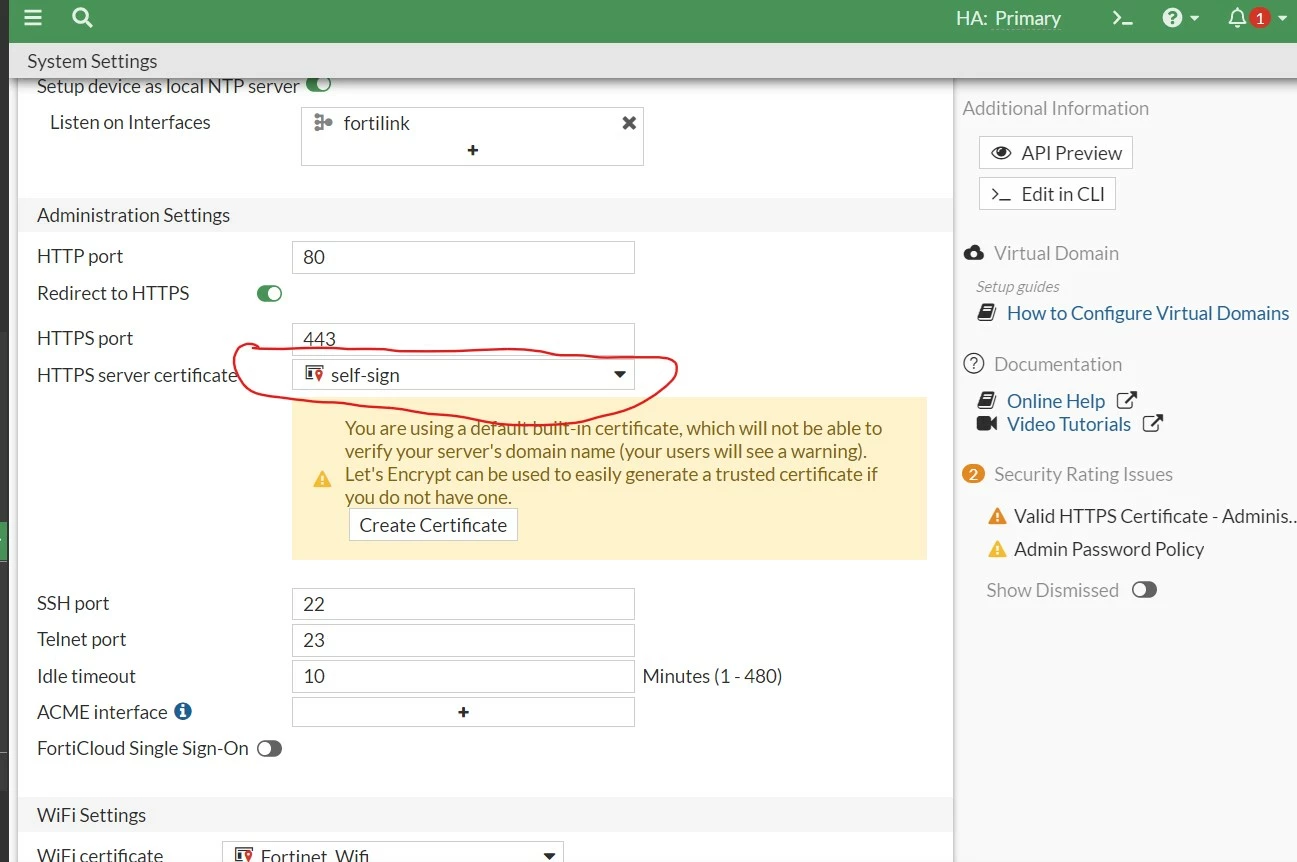Click the API Preview button
This screenshot has height=862, width=1297.
pos(1056,153)
